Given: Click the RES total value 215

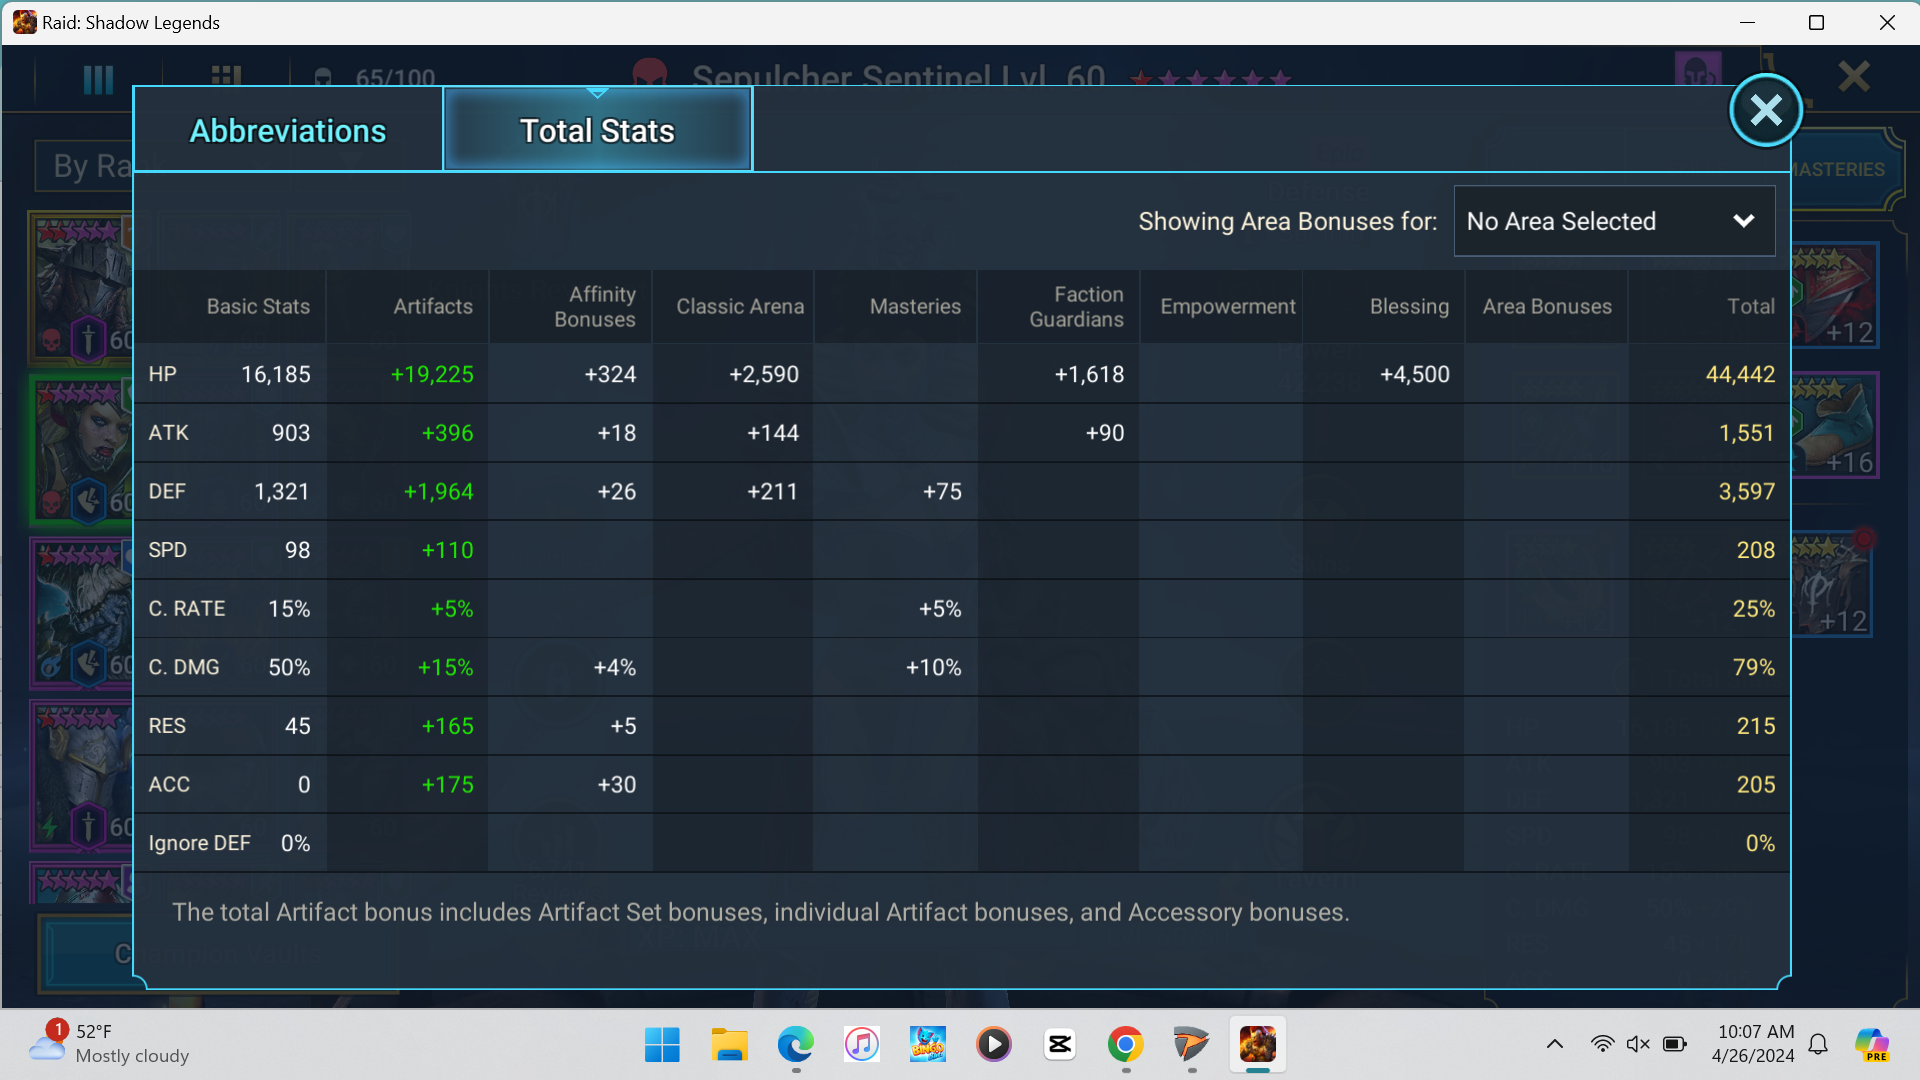Looking at the screenshot, I should [x=1756, y=726].
